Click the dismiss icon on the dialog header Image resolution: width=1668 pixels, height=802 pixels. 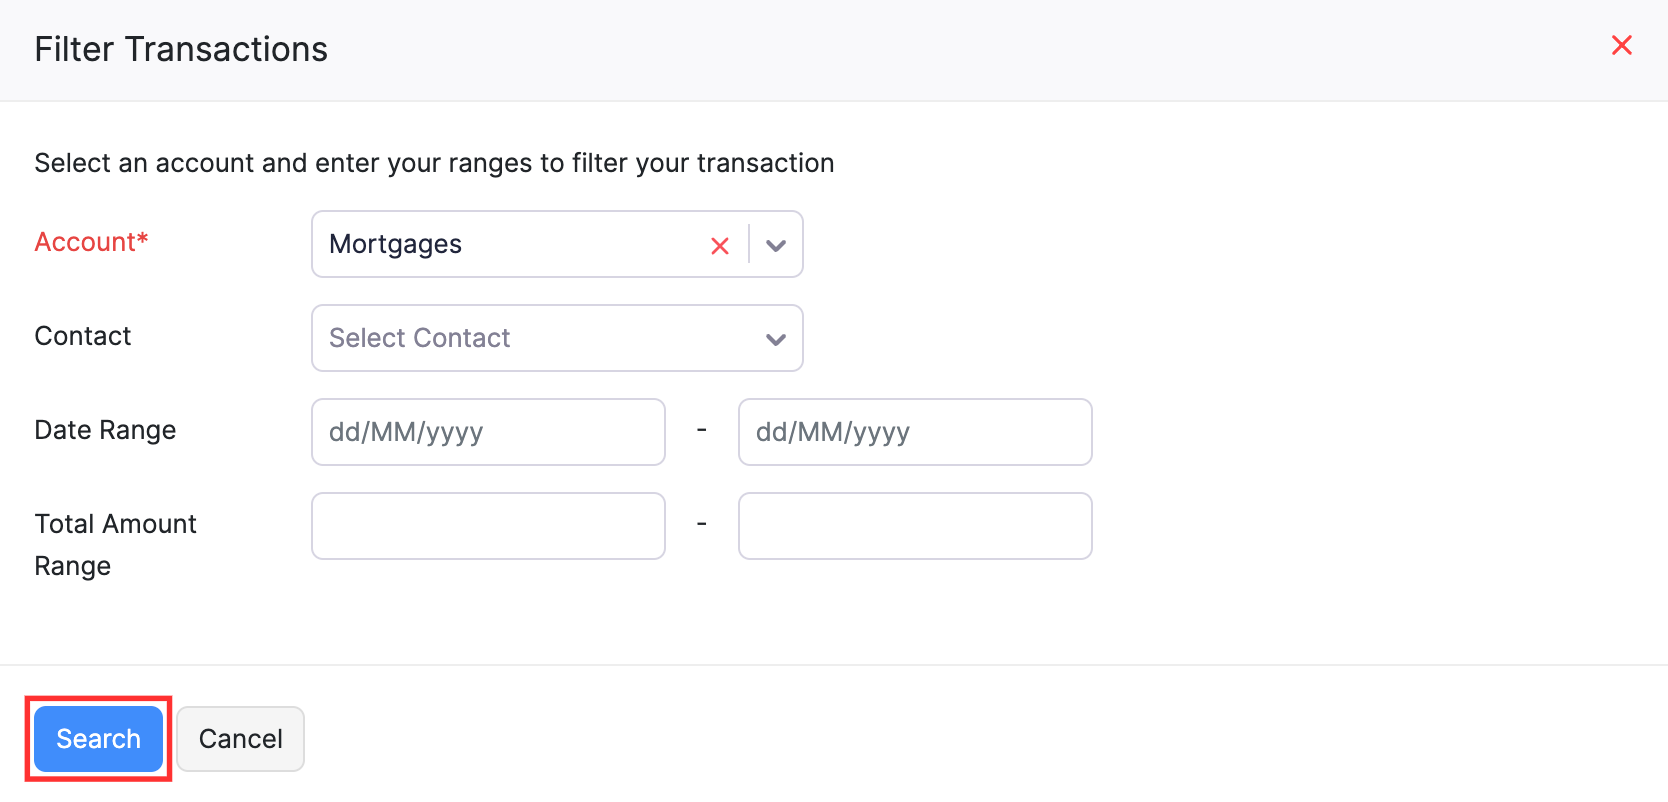point(1621,45)
